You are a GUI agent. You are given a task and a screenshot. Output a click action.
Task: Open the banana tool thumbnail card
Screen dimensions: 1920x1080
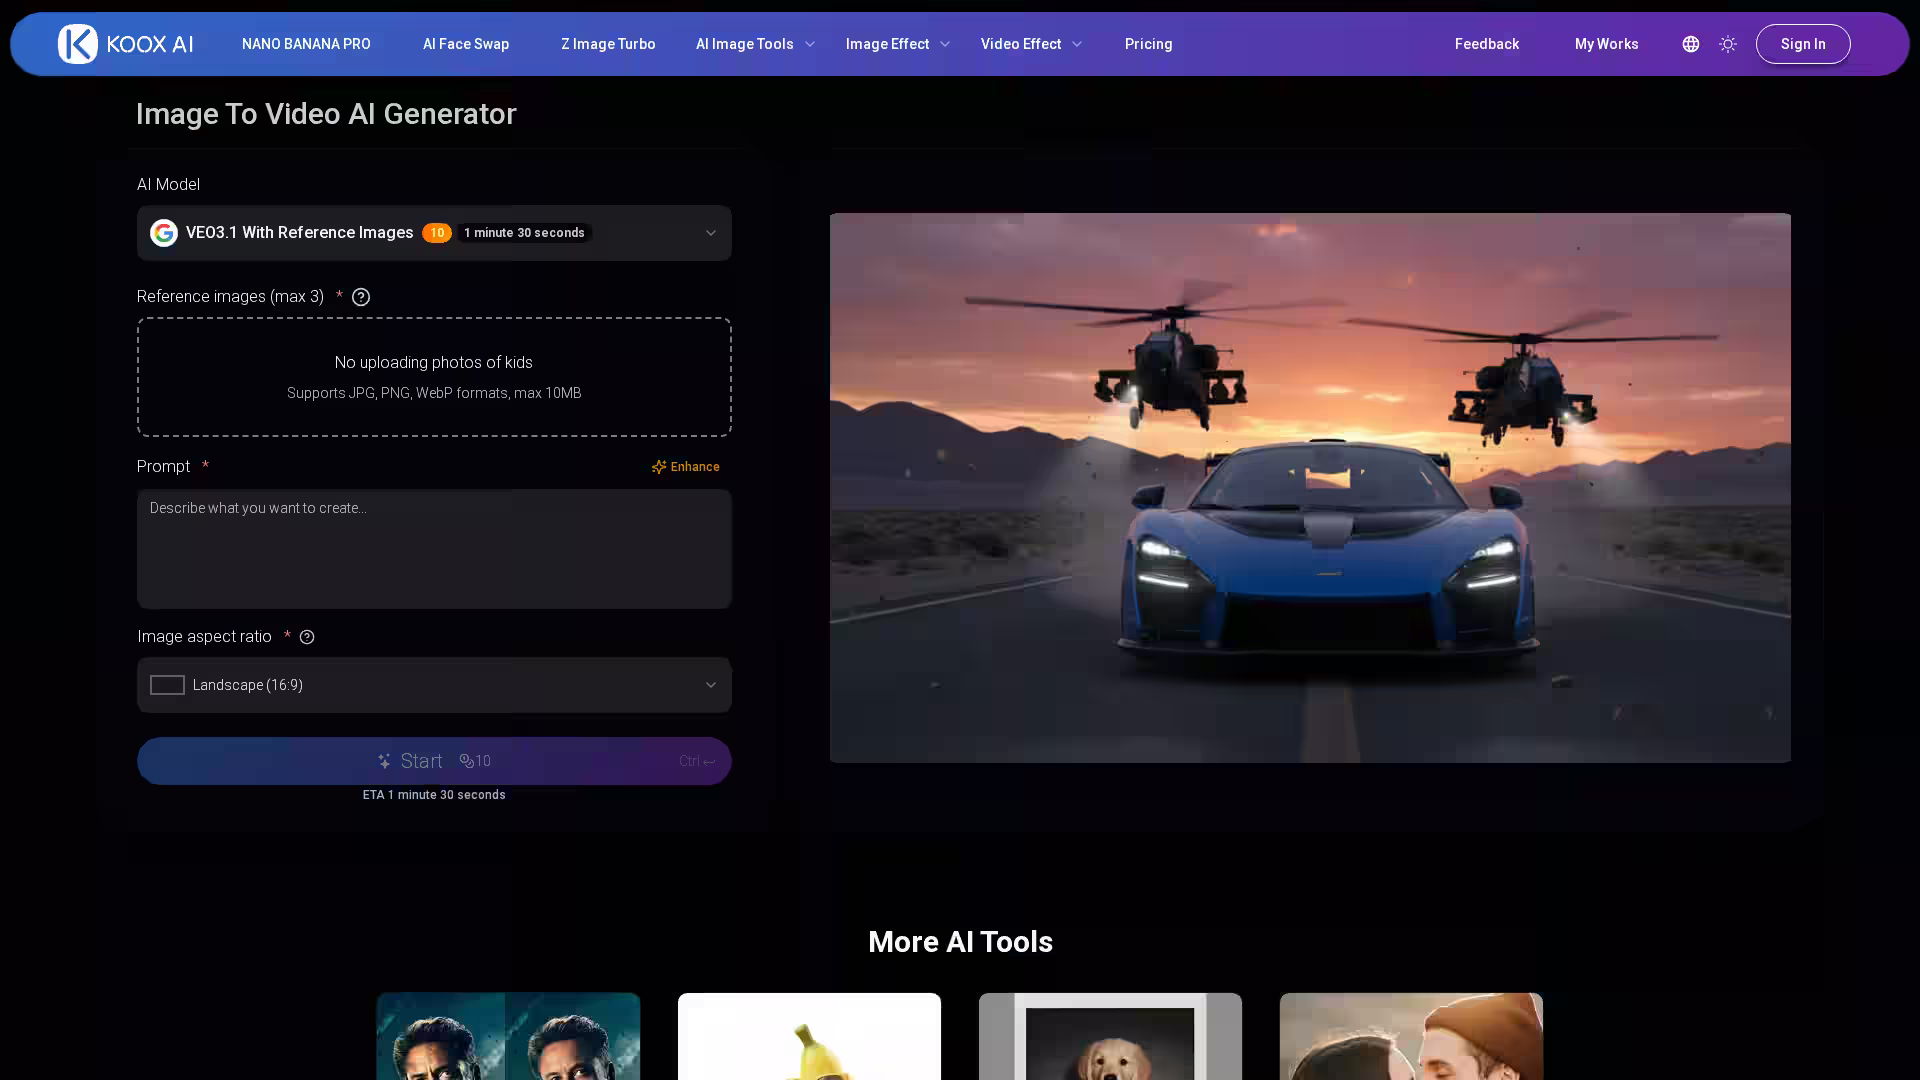[809, 1036]
